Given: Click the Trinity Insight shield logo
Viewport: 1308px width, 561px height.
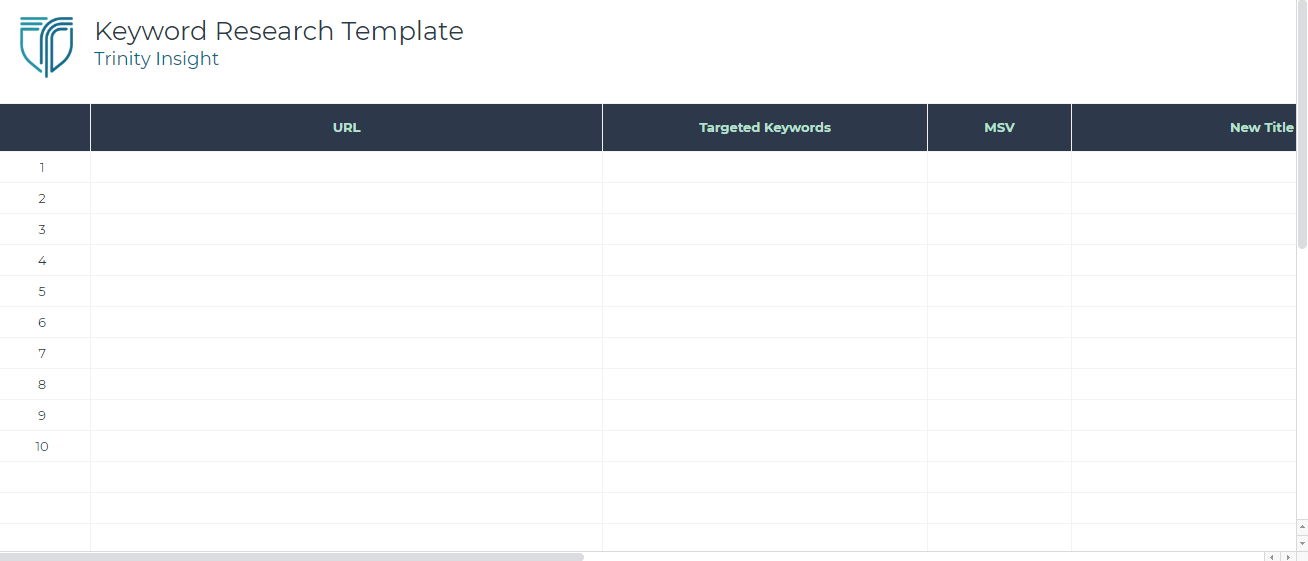Looking at the screenshot, I should 46,45.
